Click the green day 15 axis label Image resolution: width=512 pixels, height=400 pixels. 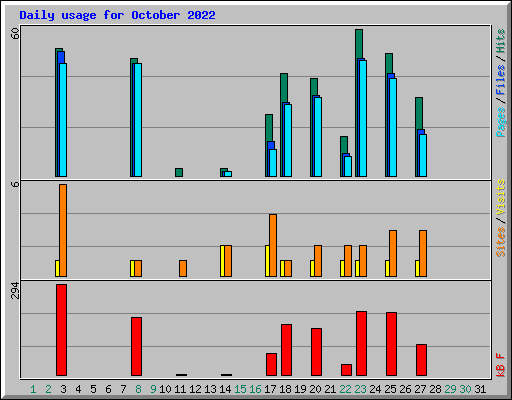(x=240, y=389)
